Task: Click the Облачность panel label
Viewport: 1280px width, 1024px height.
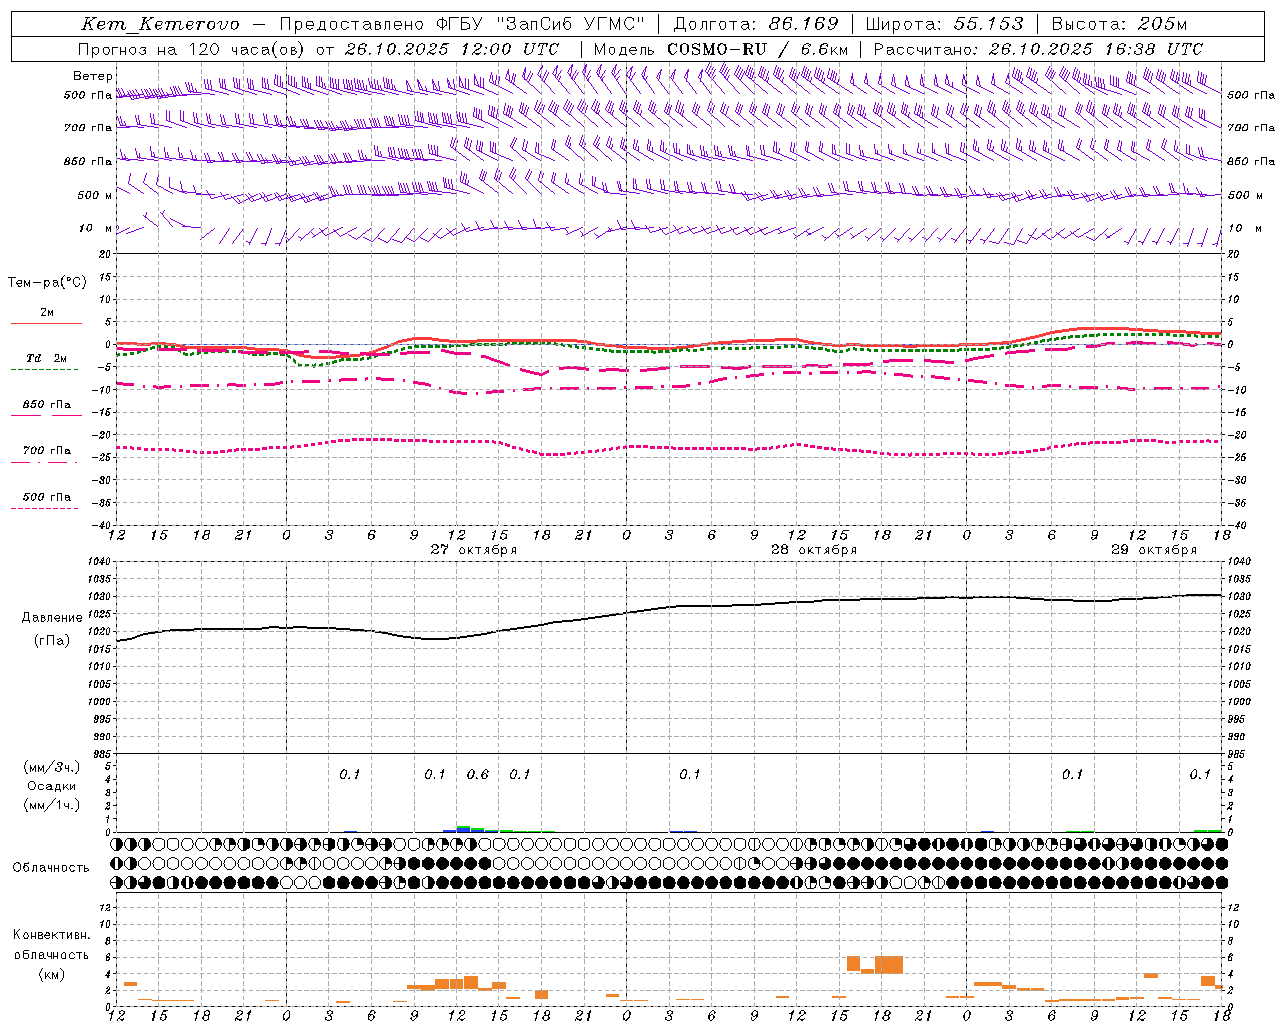Action: point(51,868)
